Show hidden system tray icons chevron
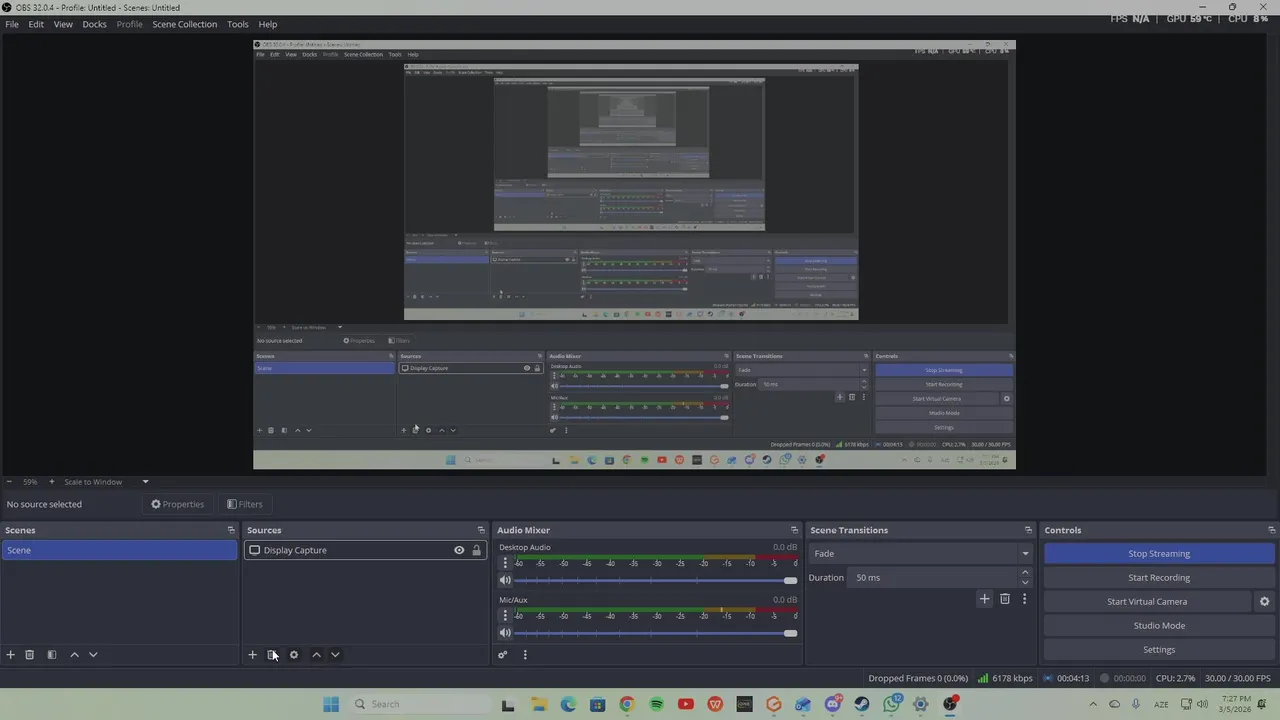This screenshot has width=1280, height=720. pos(1092,704)
